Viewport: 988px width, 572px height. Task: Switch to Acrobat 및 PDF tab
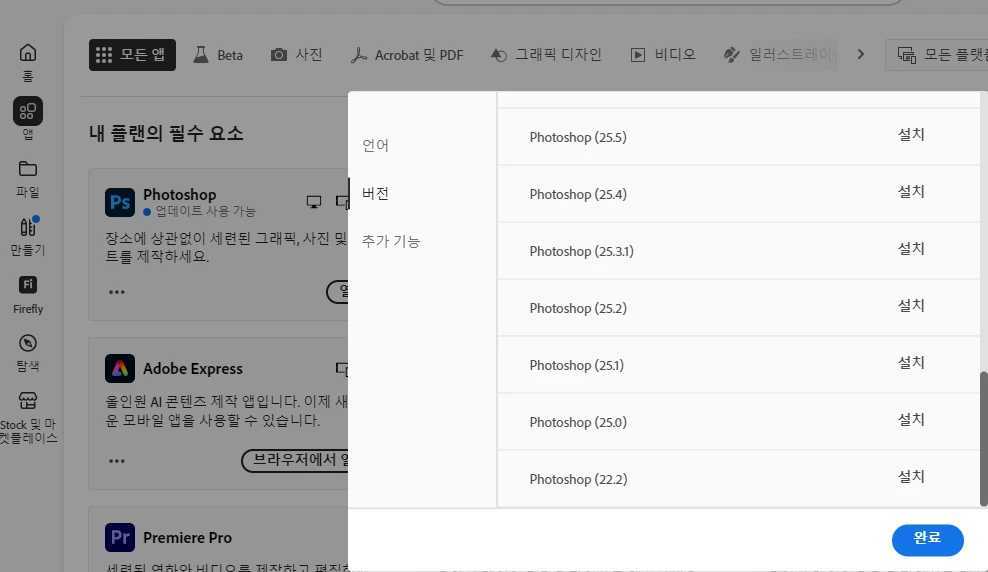coord(407,55)
